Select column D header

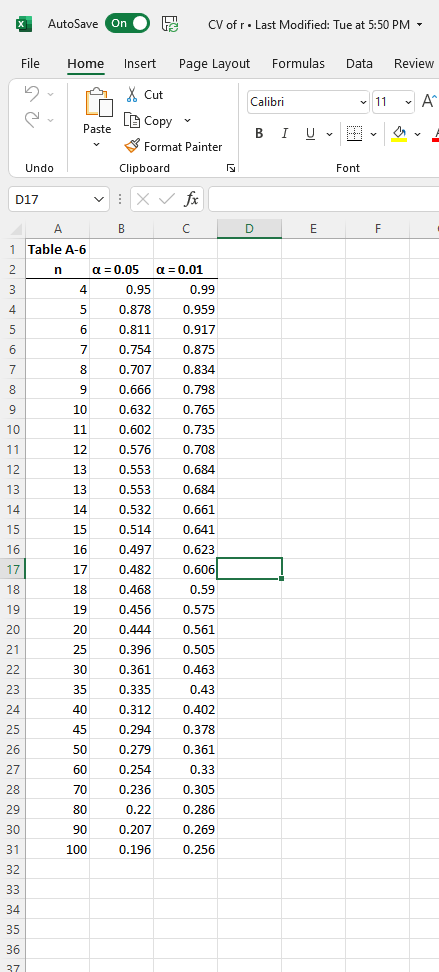[x=249, y=229]
